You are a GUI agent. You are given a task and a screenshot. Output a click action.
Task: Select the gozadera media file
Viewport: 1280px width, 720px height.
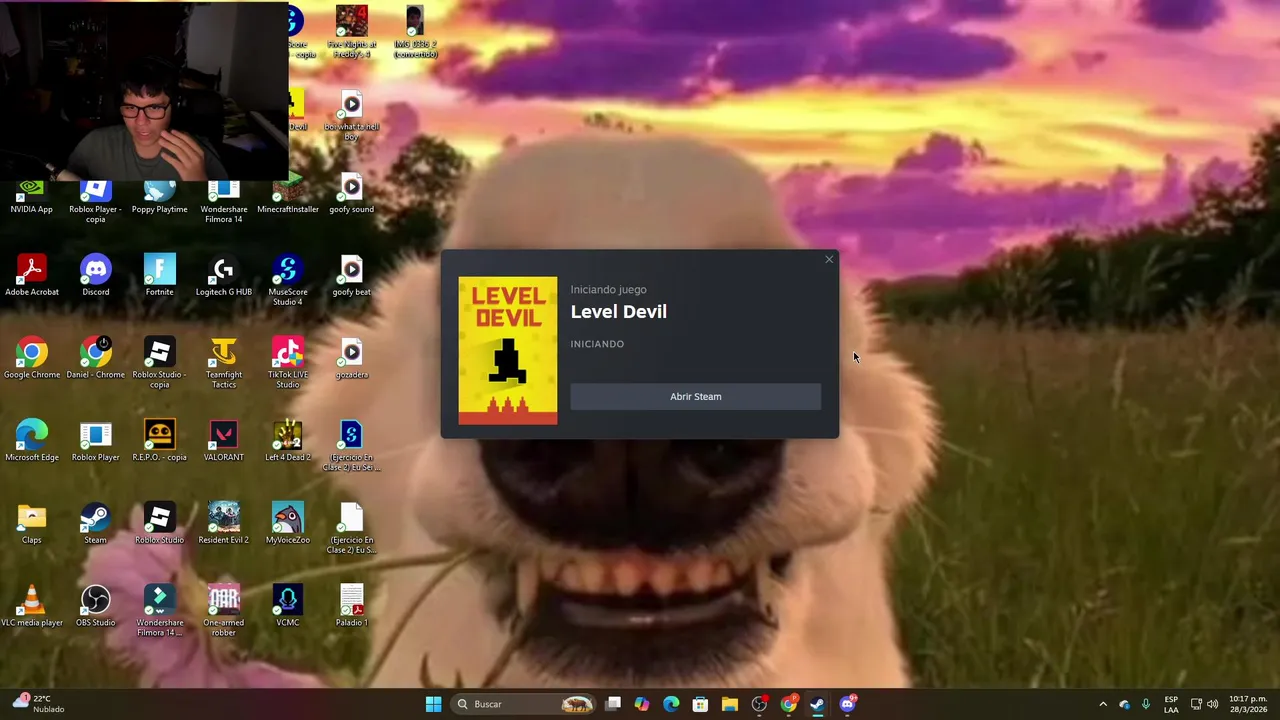[352, 360]
